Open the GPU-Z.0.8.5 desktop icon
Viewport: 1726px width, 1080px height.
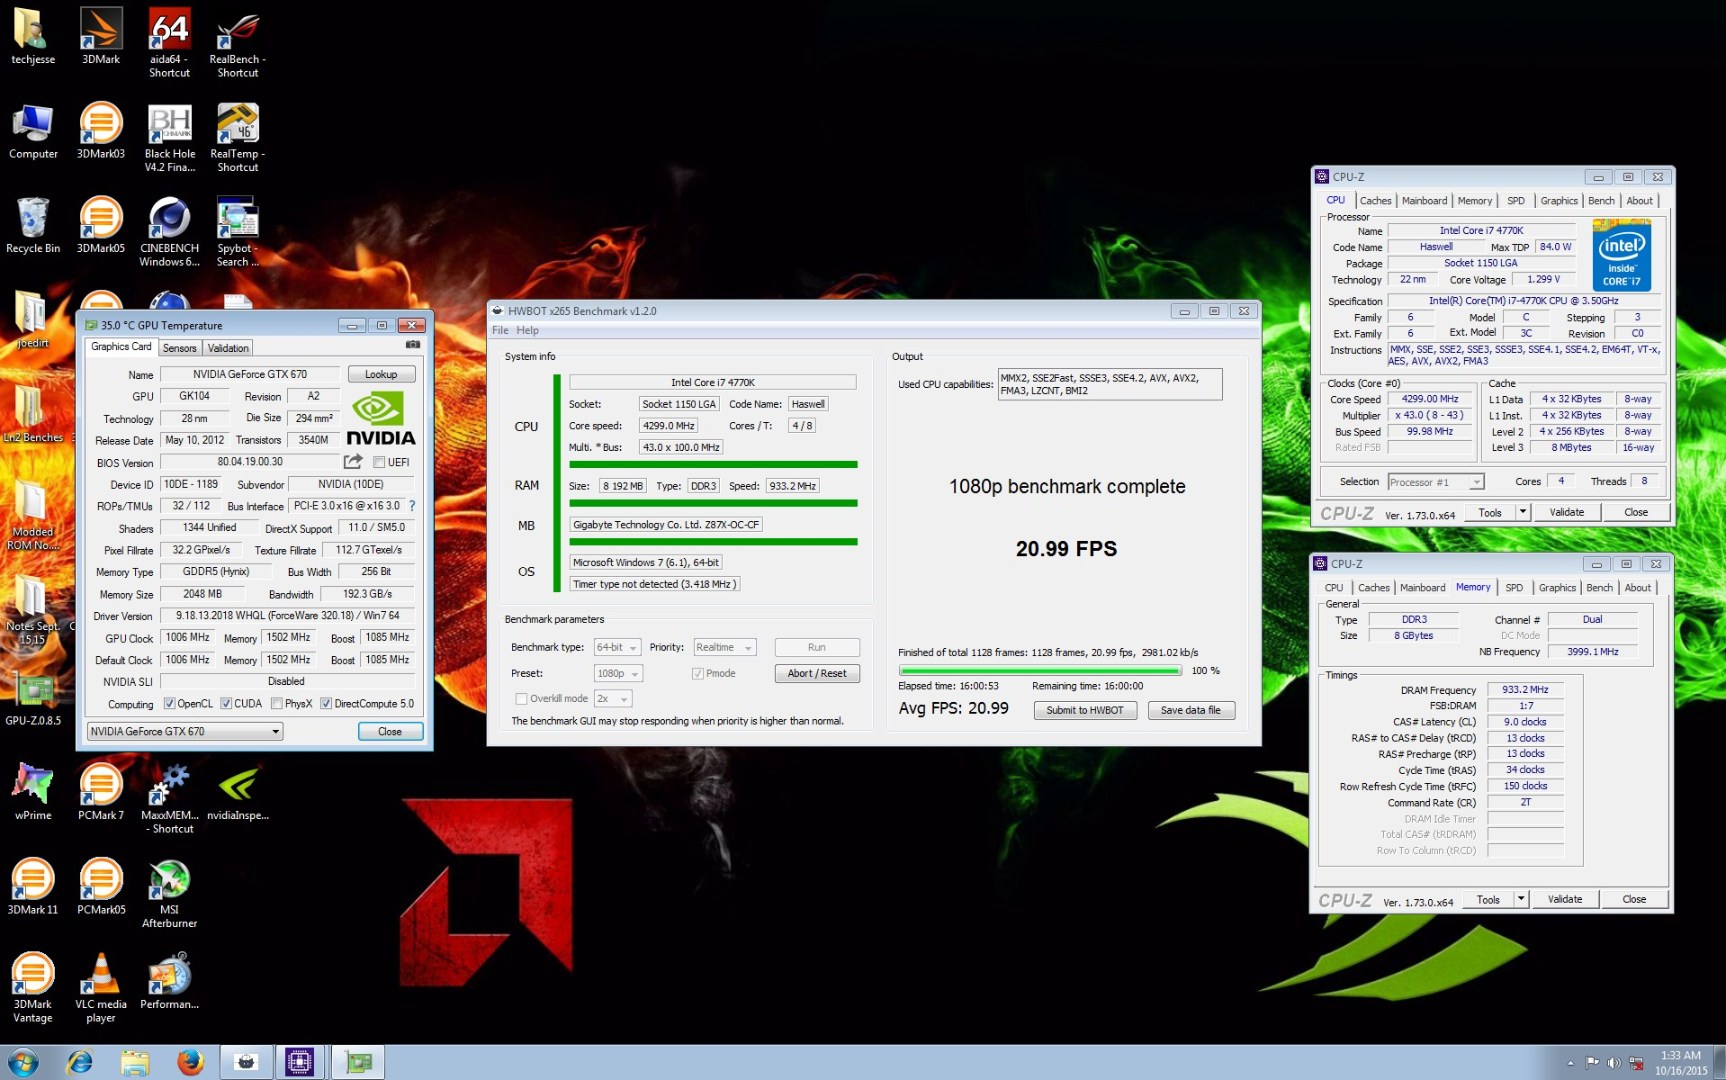point(33,700)
